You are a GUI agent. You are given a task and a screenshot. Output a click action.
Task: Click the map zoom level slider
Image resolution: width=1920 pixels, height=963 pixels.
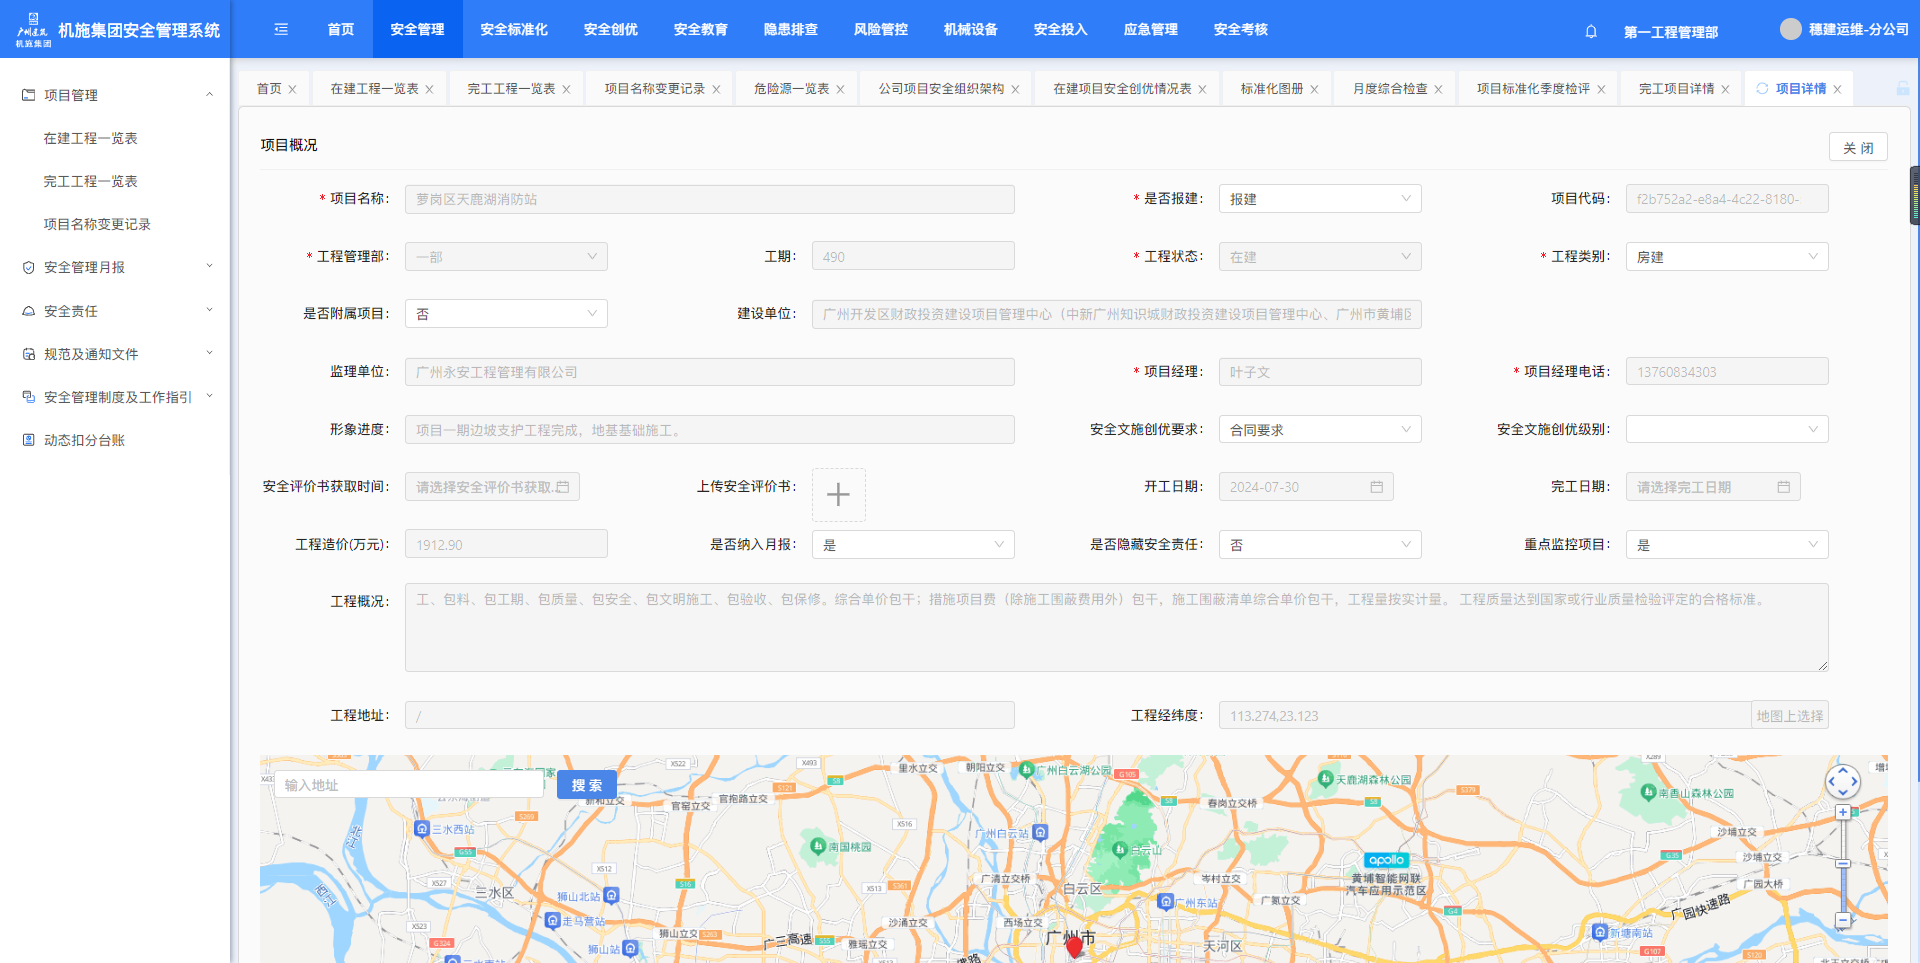click(1842, 865)
